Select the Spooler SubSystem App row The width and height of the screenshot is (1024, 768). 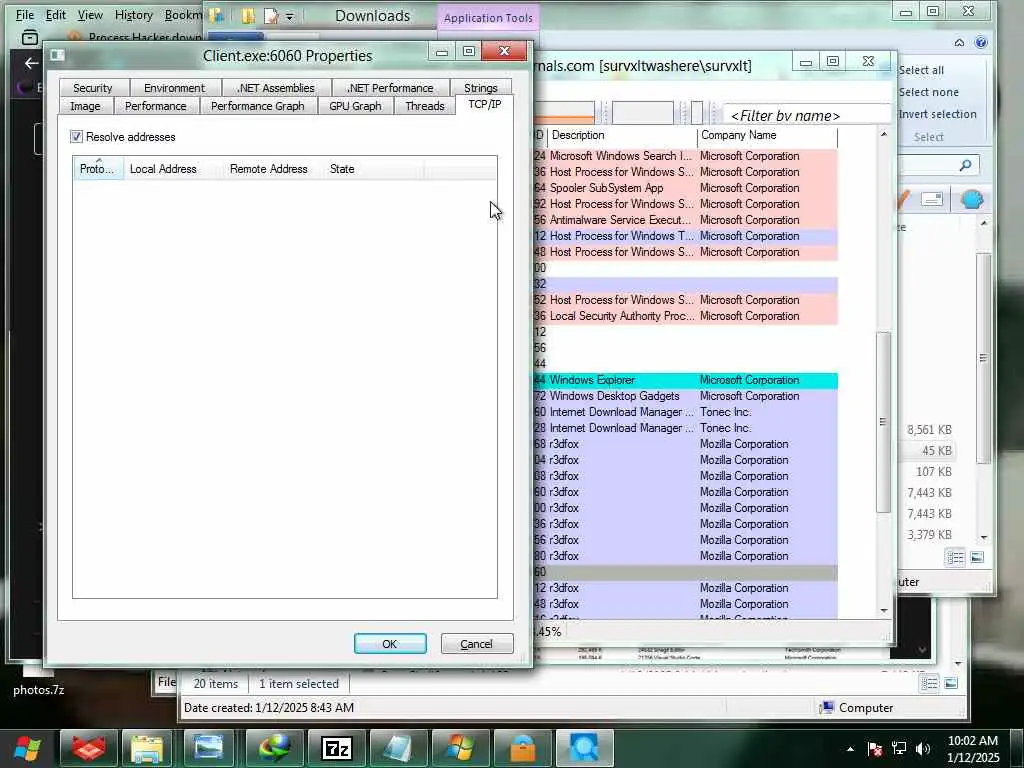[686, 188]
